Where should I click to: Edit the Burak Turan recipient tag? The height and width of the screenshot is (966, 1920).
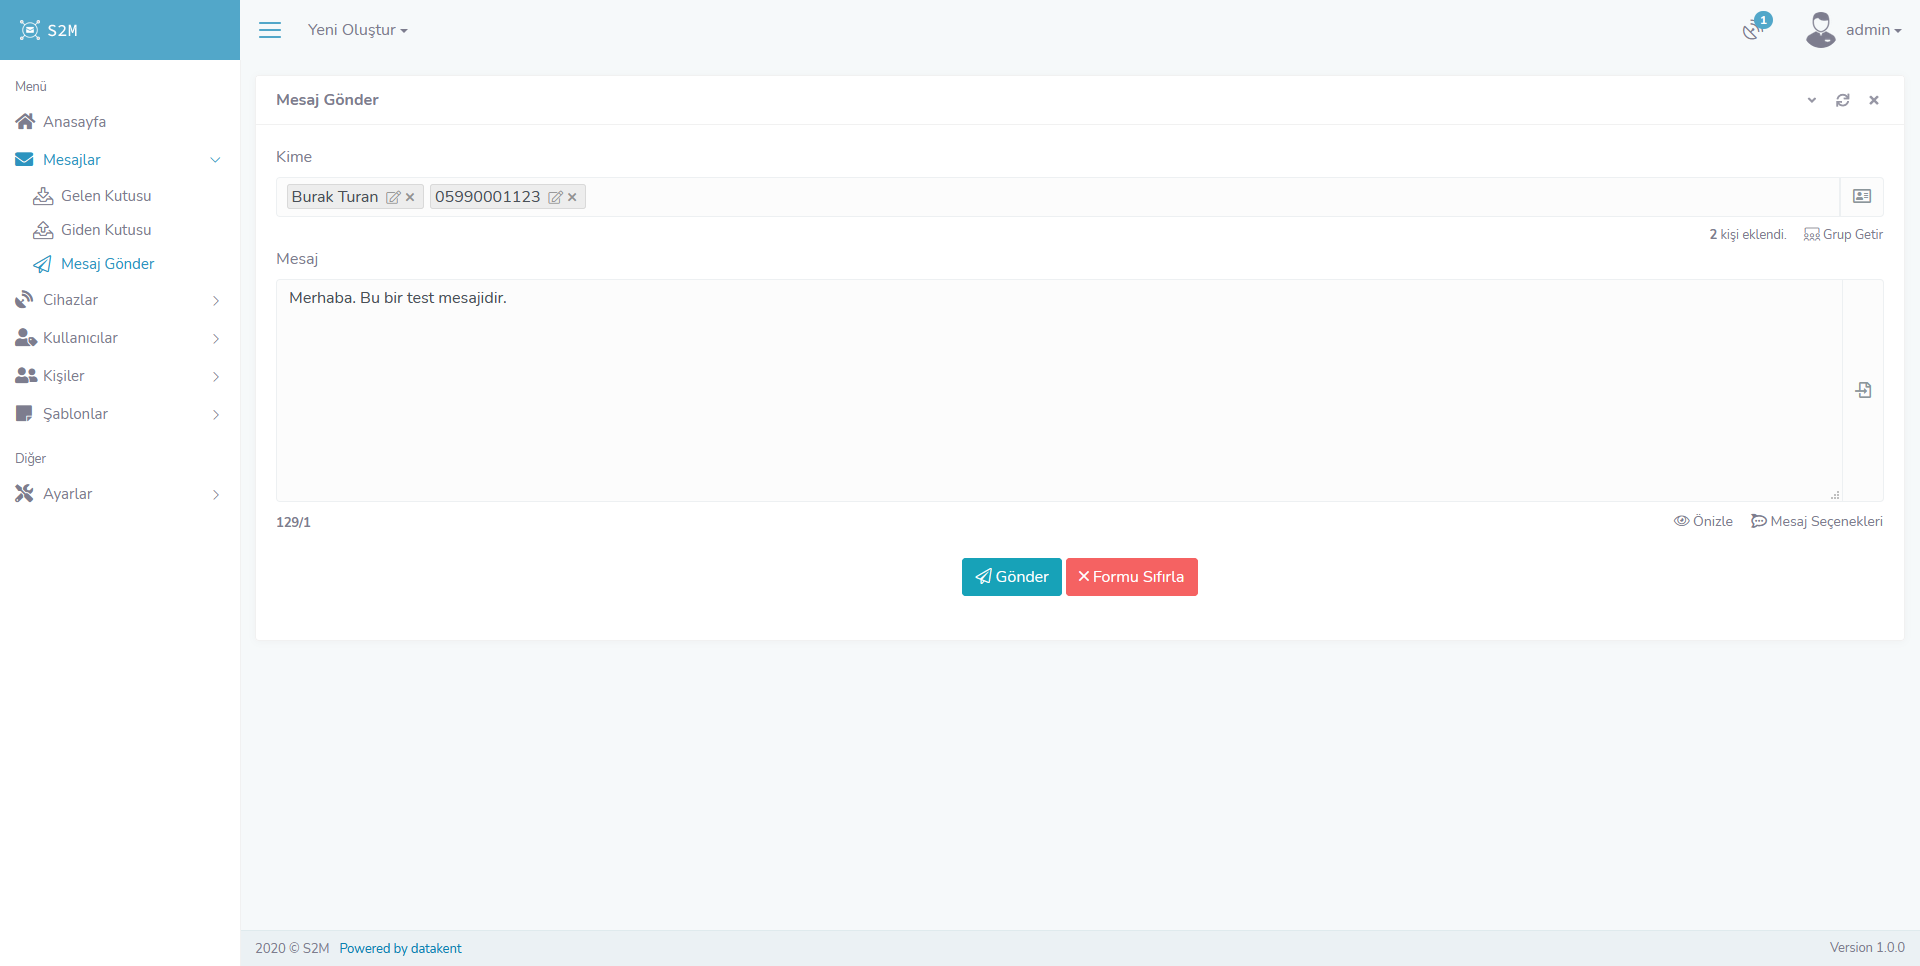pyautogui.click(x=393, y=198)
